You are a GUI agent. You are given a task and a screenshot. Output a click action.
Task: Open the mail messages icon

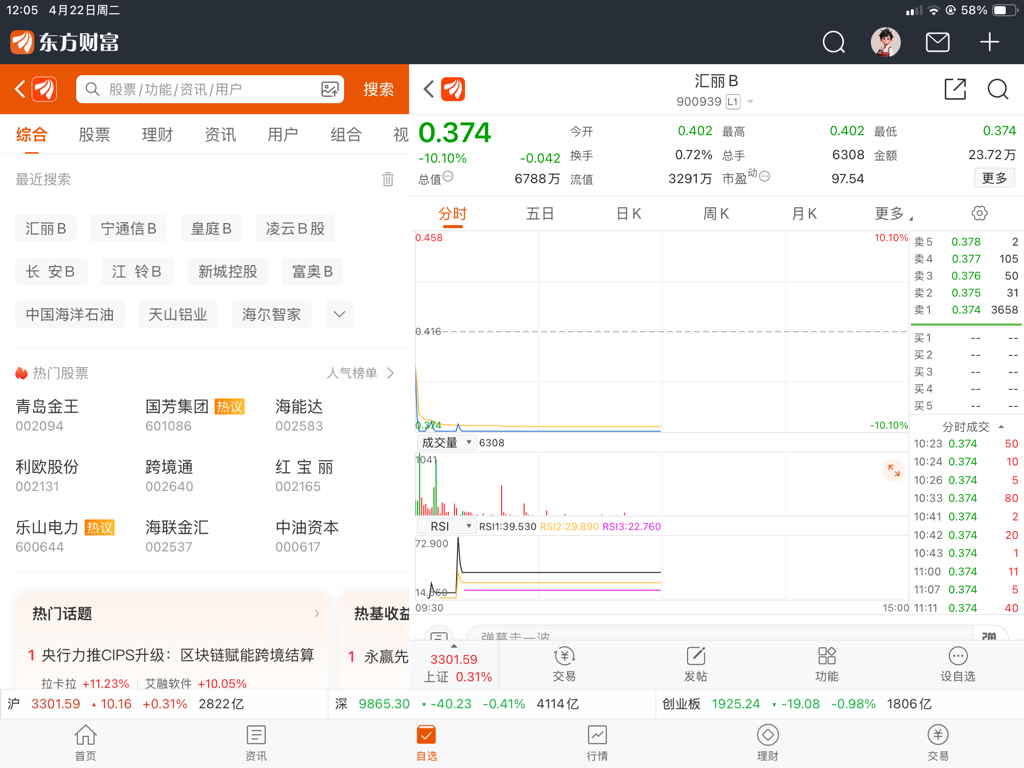coord(938,42)
